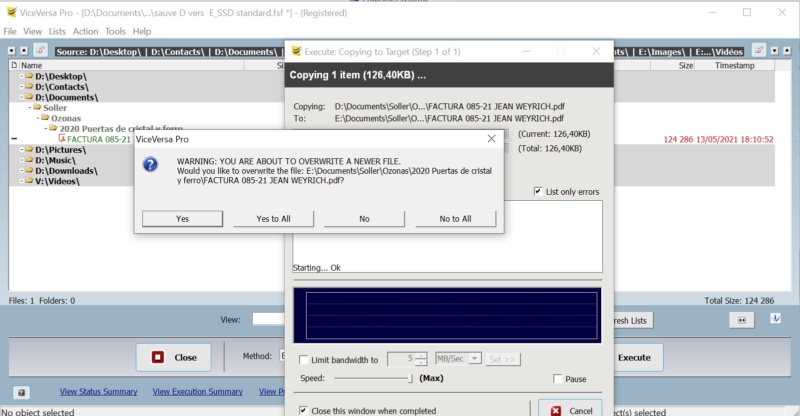
Task: Click the red Close button in main window
Action: point(173,357)
